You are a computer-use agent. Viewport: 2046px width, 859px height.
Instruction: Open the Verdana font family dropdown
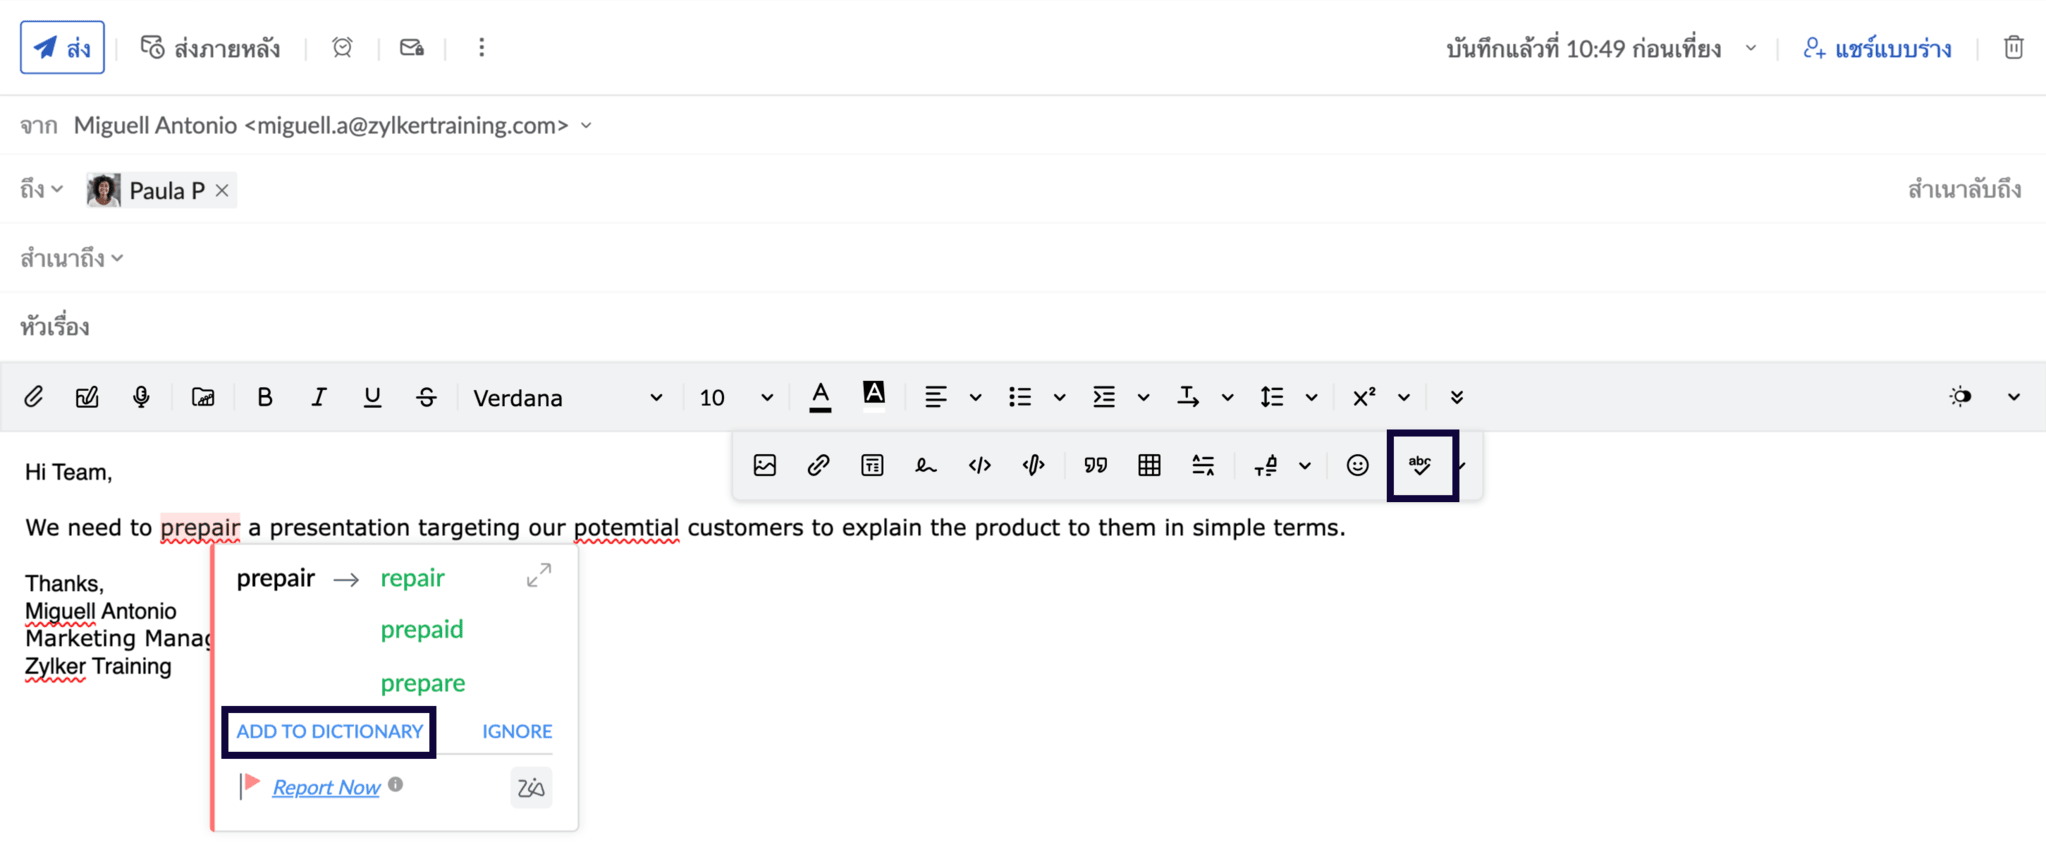567,397
